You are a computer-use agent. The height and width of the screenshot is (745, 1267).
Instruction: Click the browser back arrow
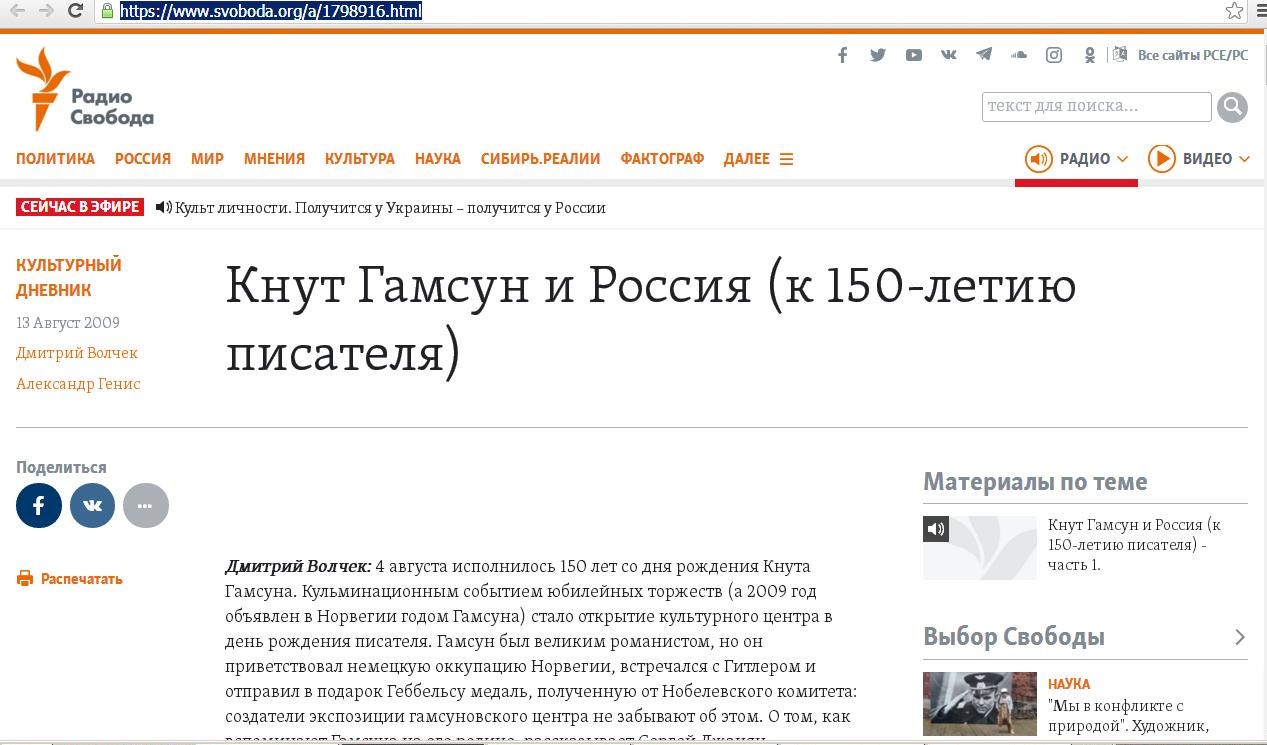[x=17, y=11]
